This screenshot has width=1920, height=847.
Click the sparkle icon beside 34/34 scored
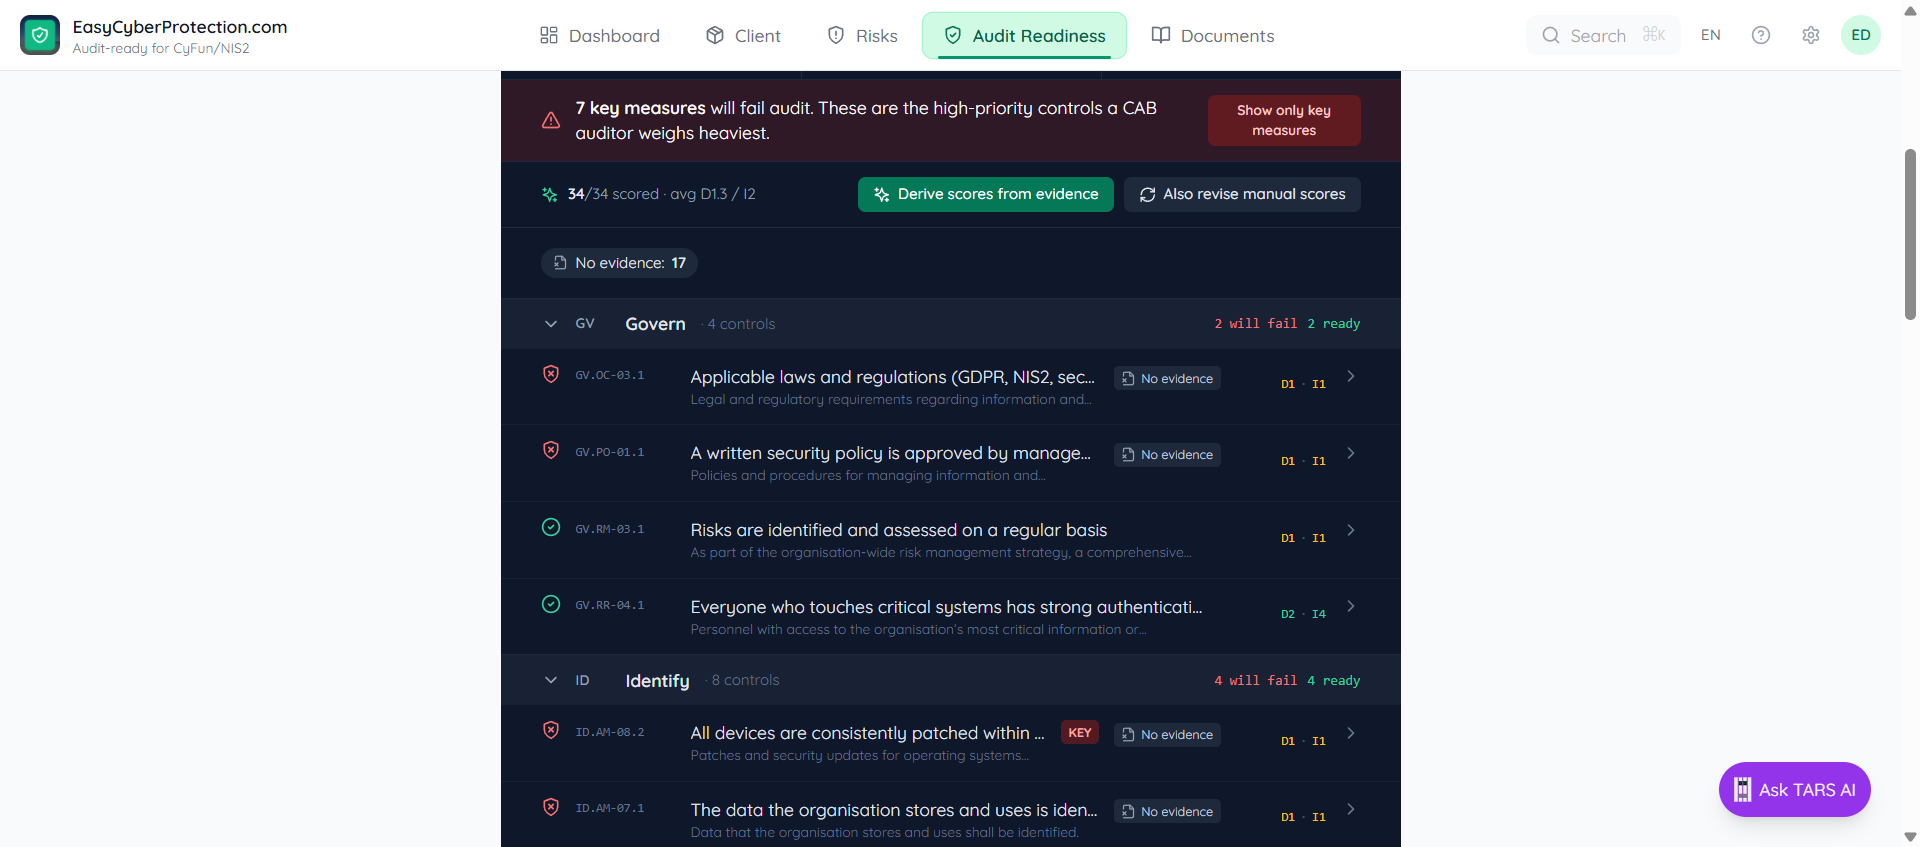[550, 194]
